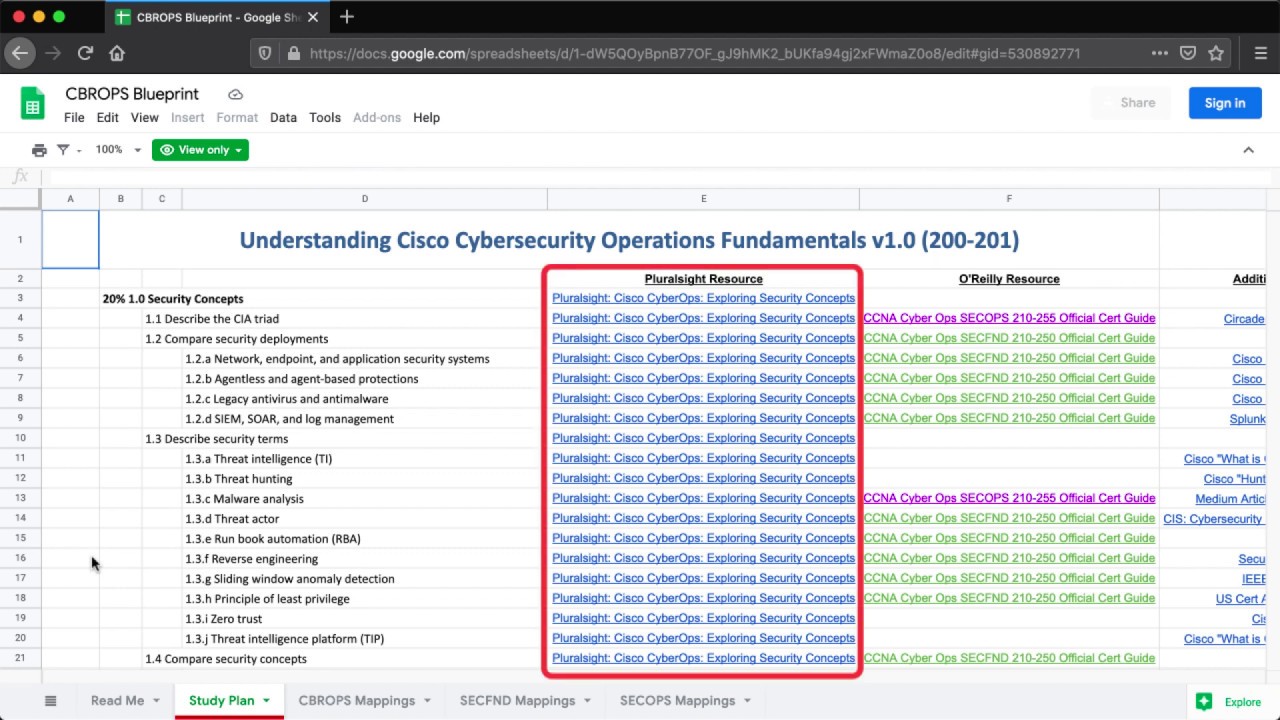Click the Google Sheets home logo
The height and width of the screenshot is (720, 1280).
33,104
